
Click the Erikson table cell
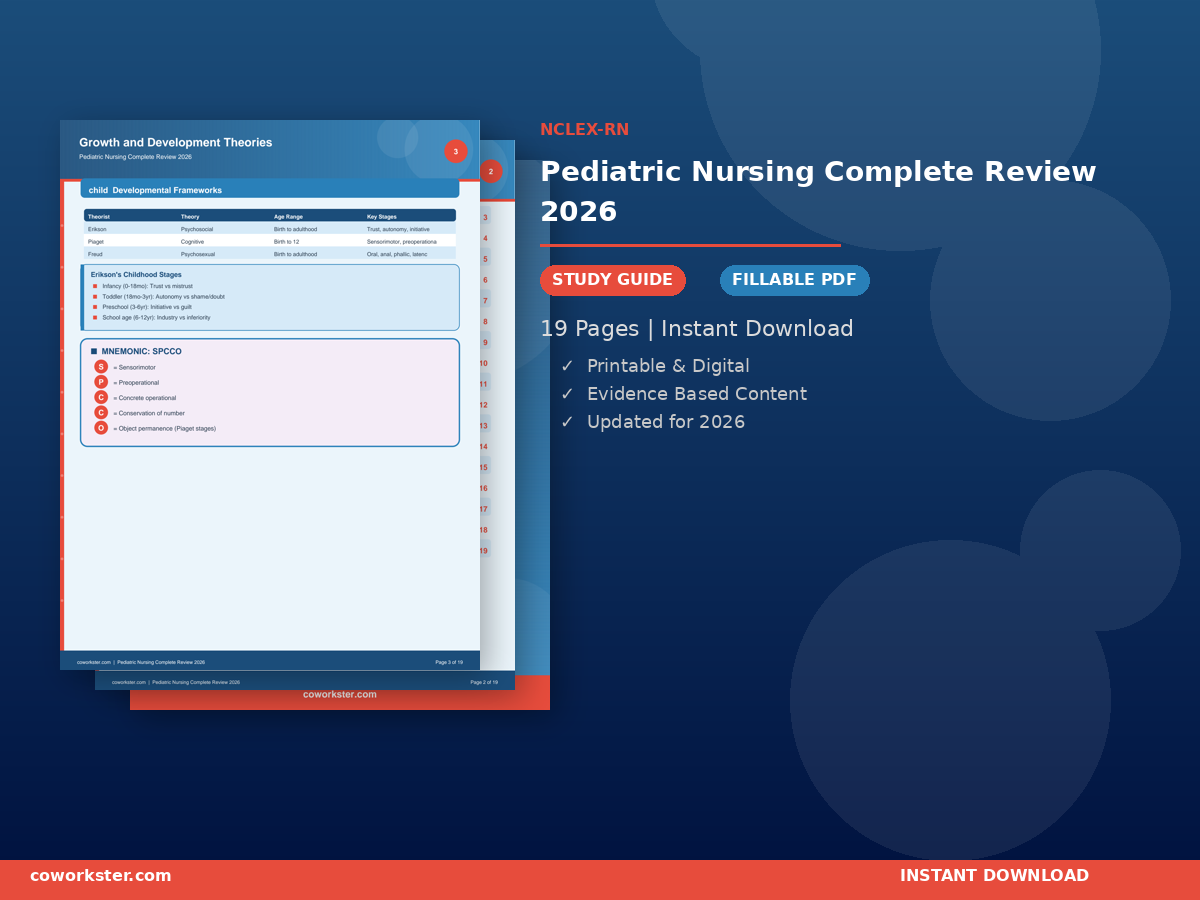click(97, 229)
